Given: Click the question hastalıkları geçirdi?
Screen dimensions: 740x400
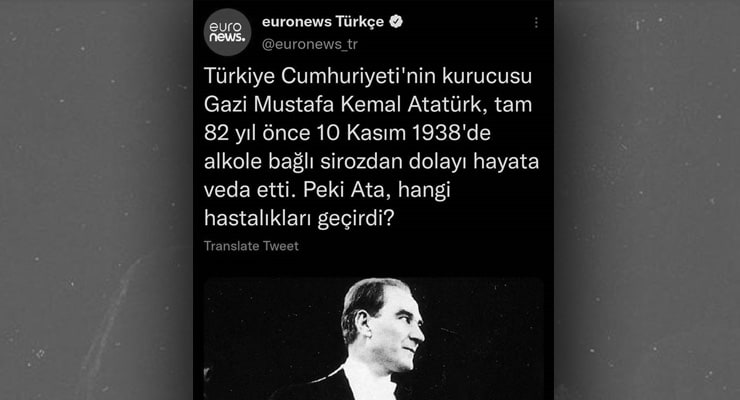Looking at the screenshot, I should (299, 218).
